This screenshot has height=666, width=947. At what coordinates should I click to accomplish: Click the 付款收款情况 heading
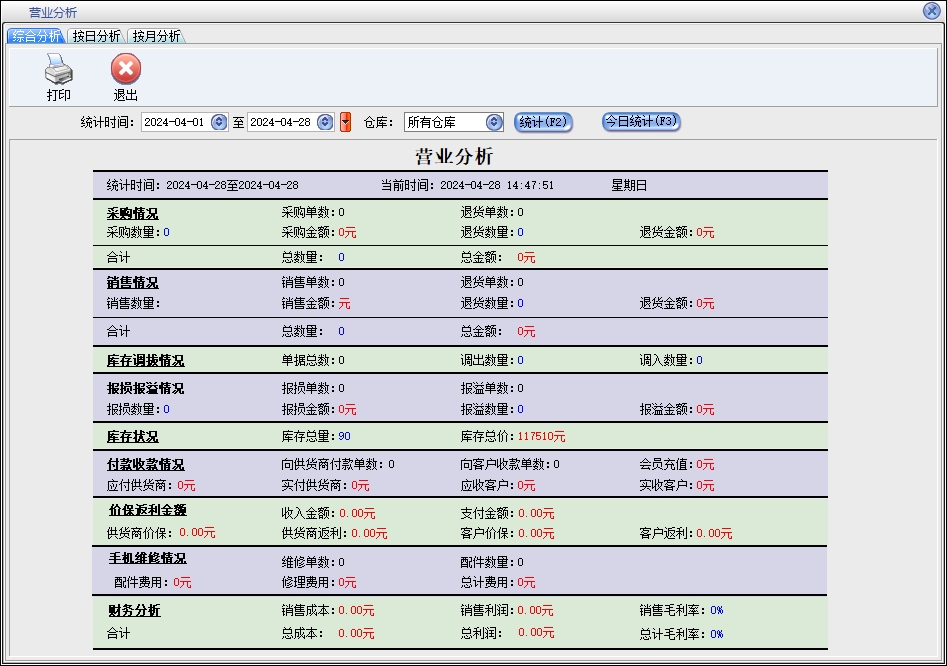pos(145,465)
